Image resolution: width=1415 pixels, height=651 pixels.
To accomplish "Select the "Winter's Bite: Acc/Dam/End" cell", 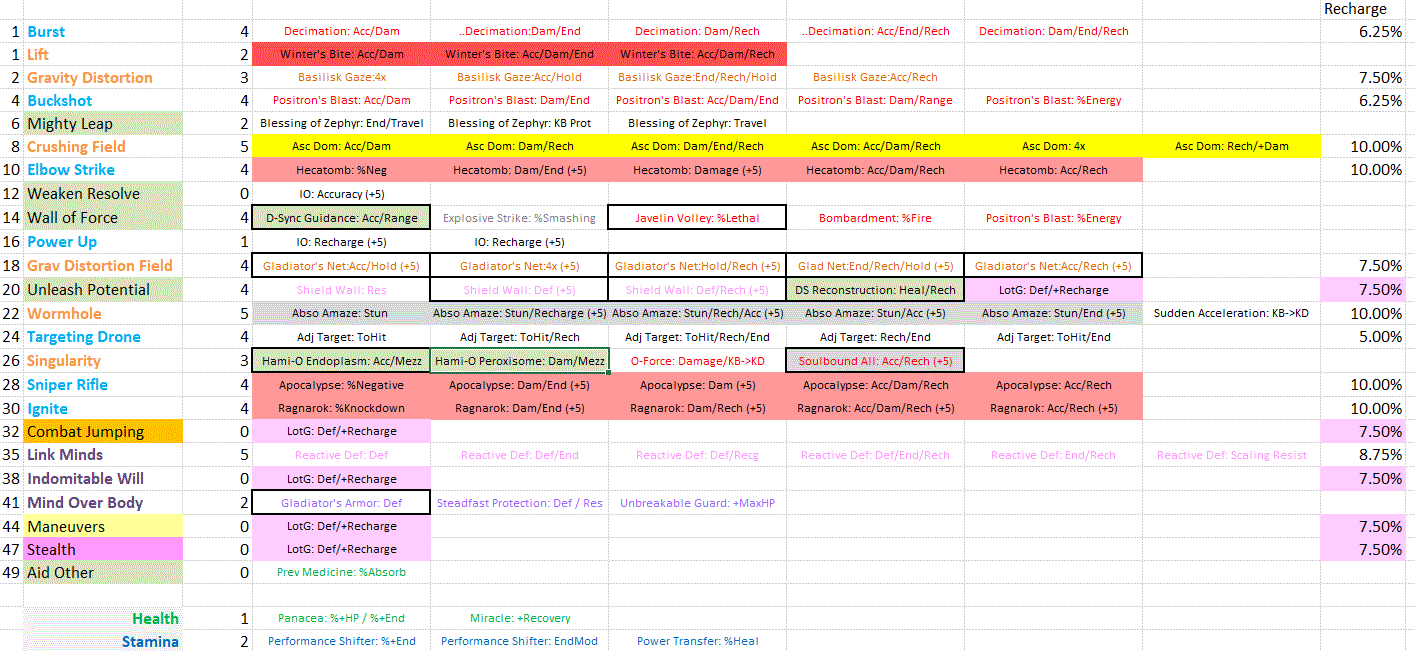I will 519,54.
